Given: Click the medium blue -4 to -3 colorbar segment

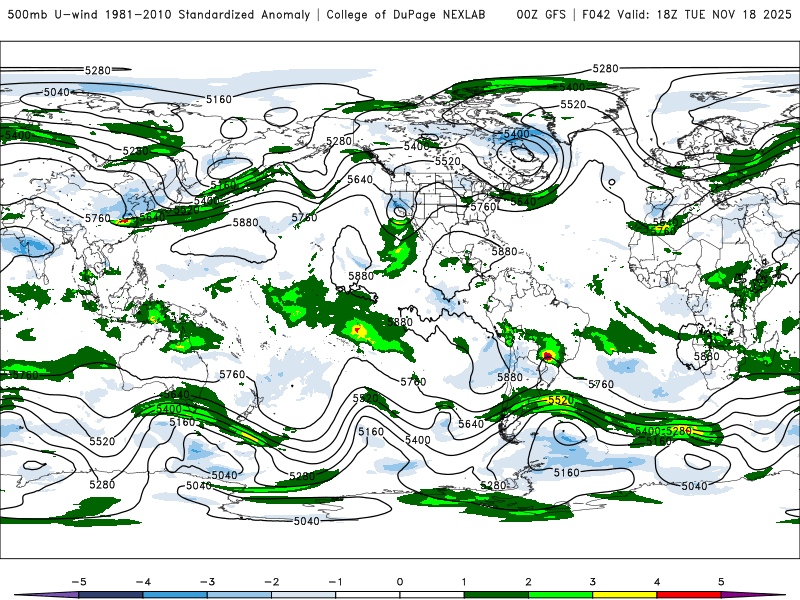Looking at the screenshot, I should [175, 595].
